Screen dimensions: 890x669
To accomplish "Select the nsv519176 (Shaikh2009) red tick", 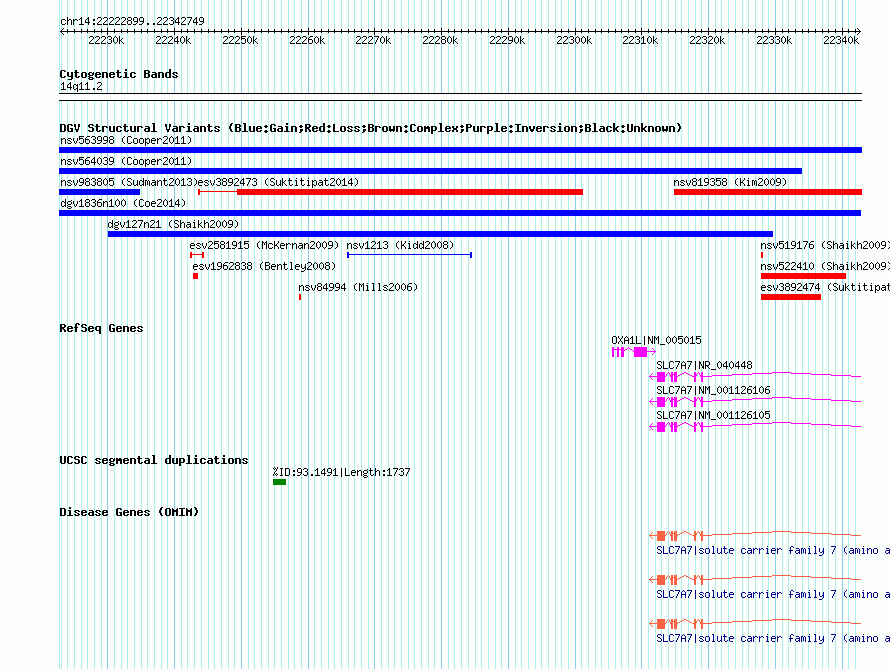I will (x=762, y=255).
